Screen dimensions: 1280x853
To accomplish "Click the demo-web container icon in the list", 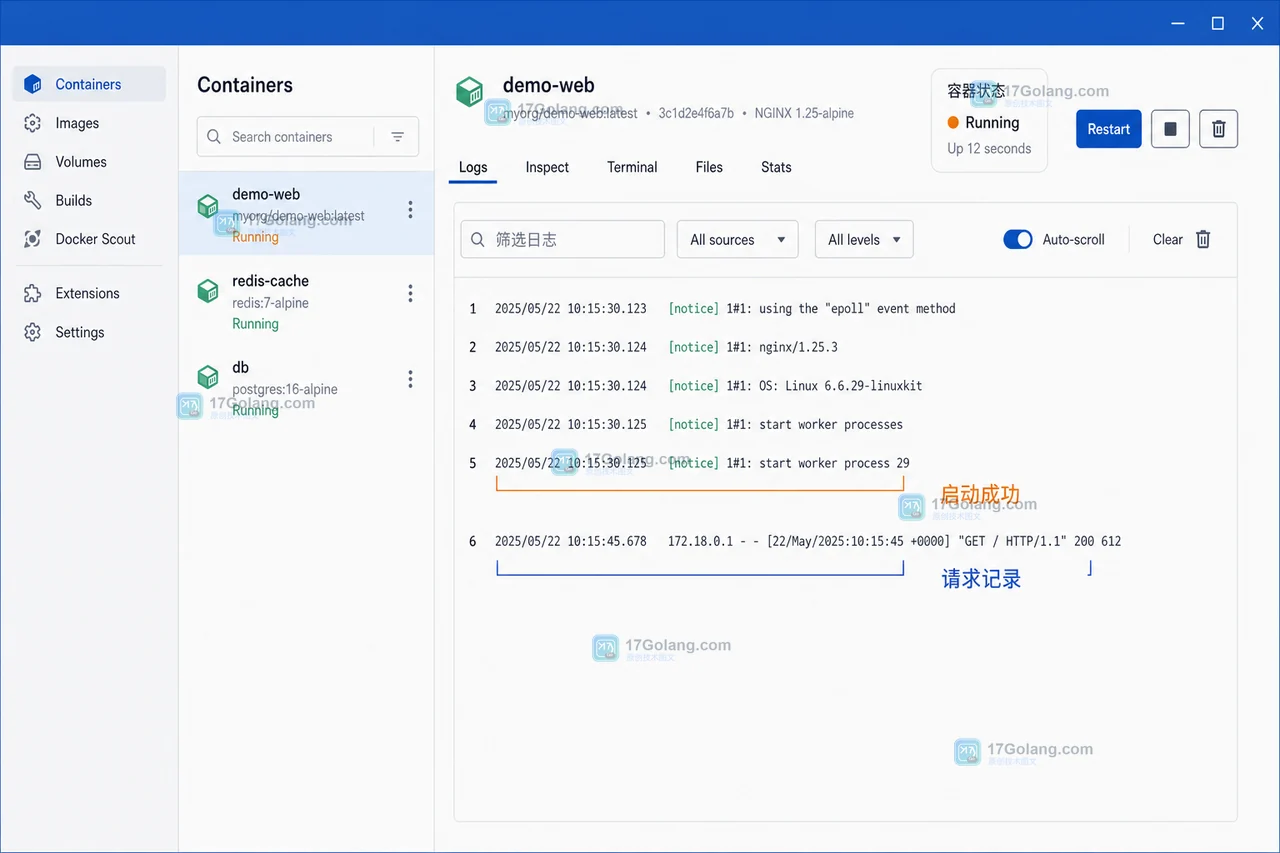I will coord(208,206).
